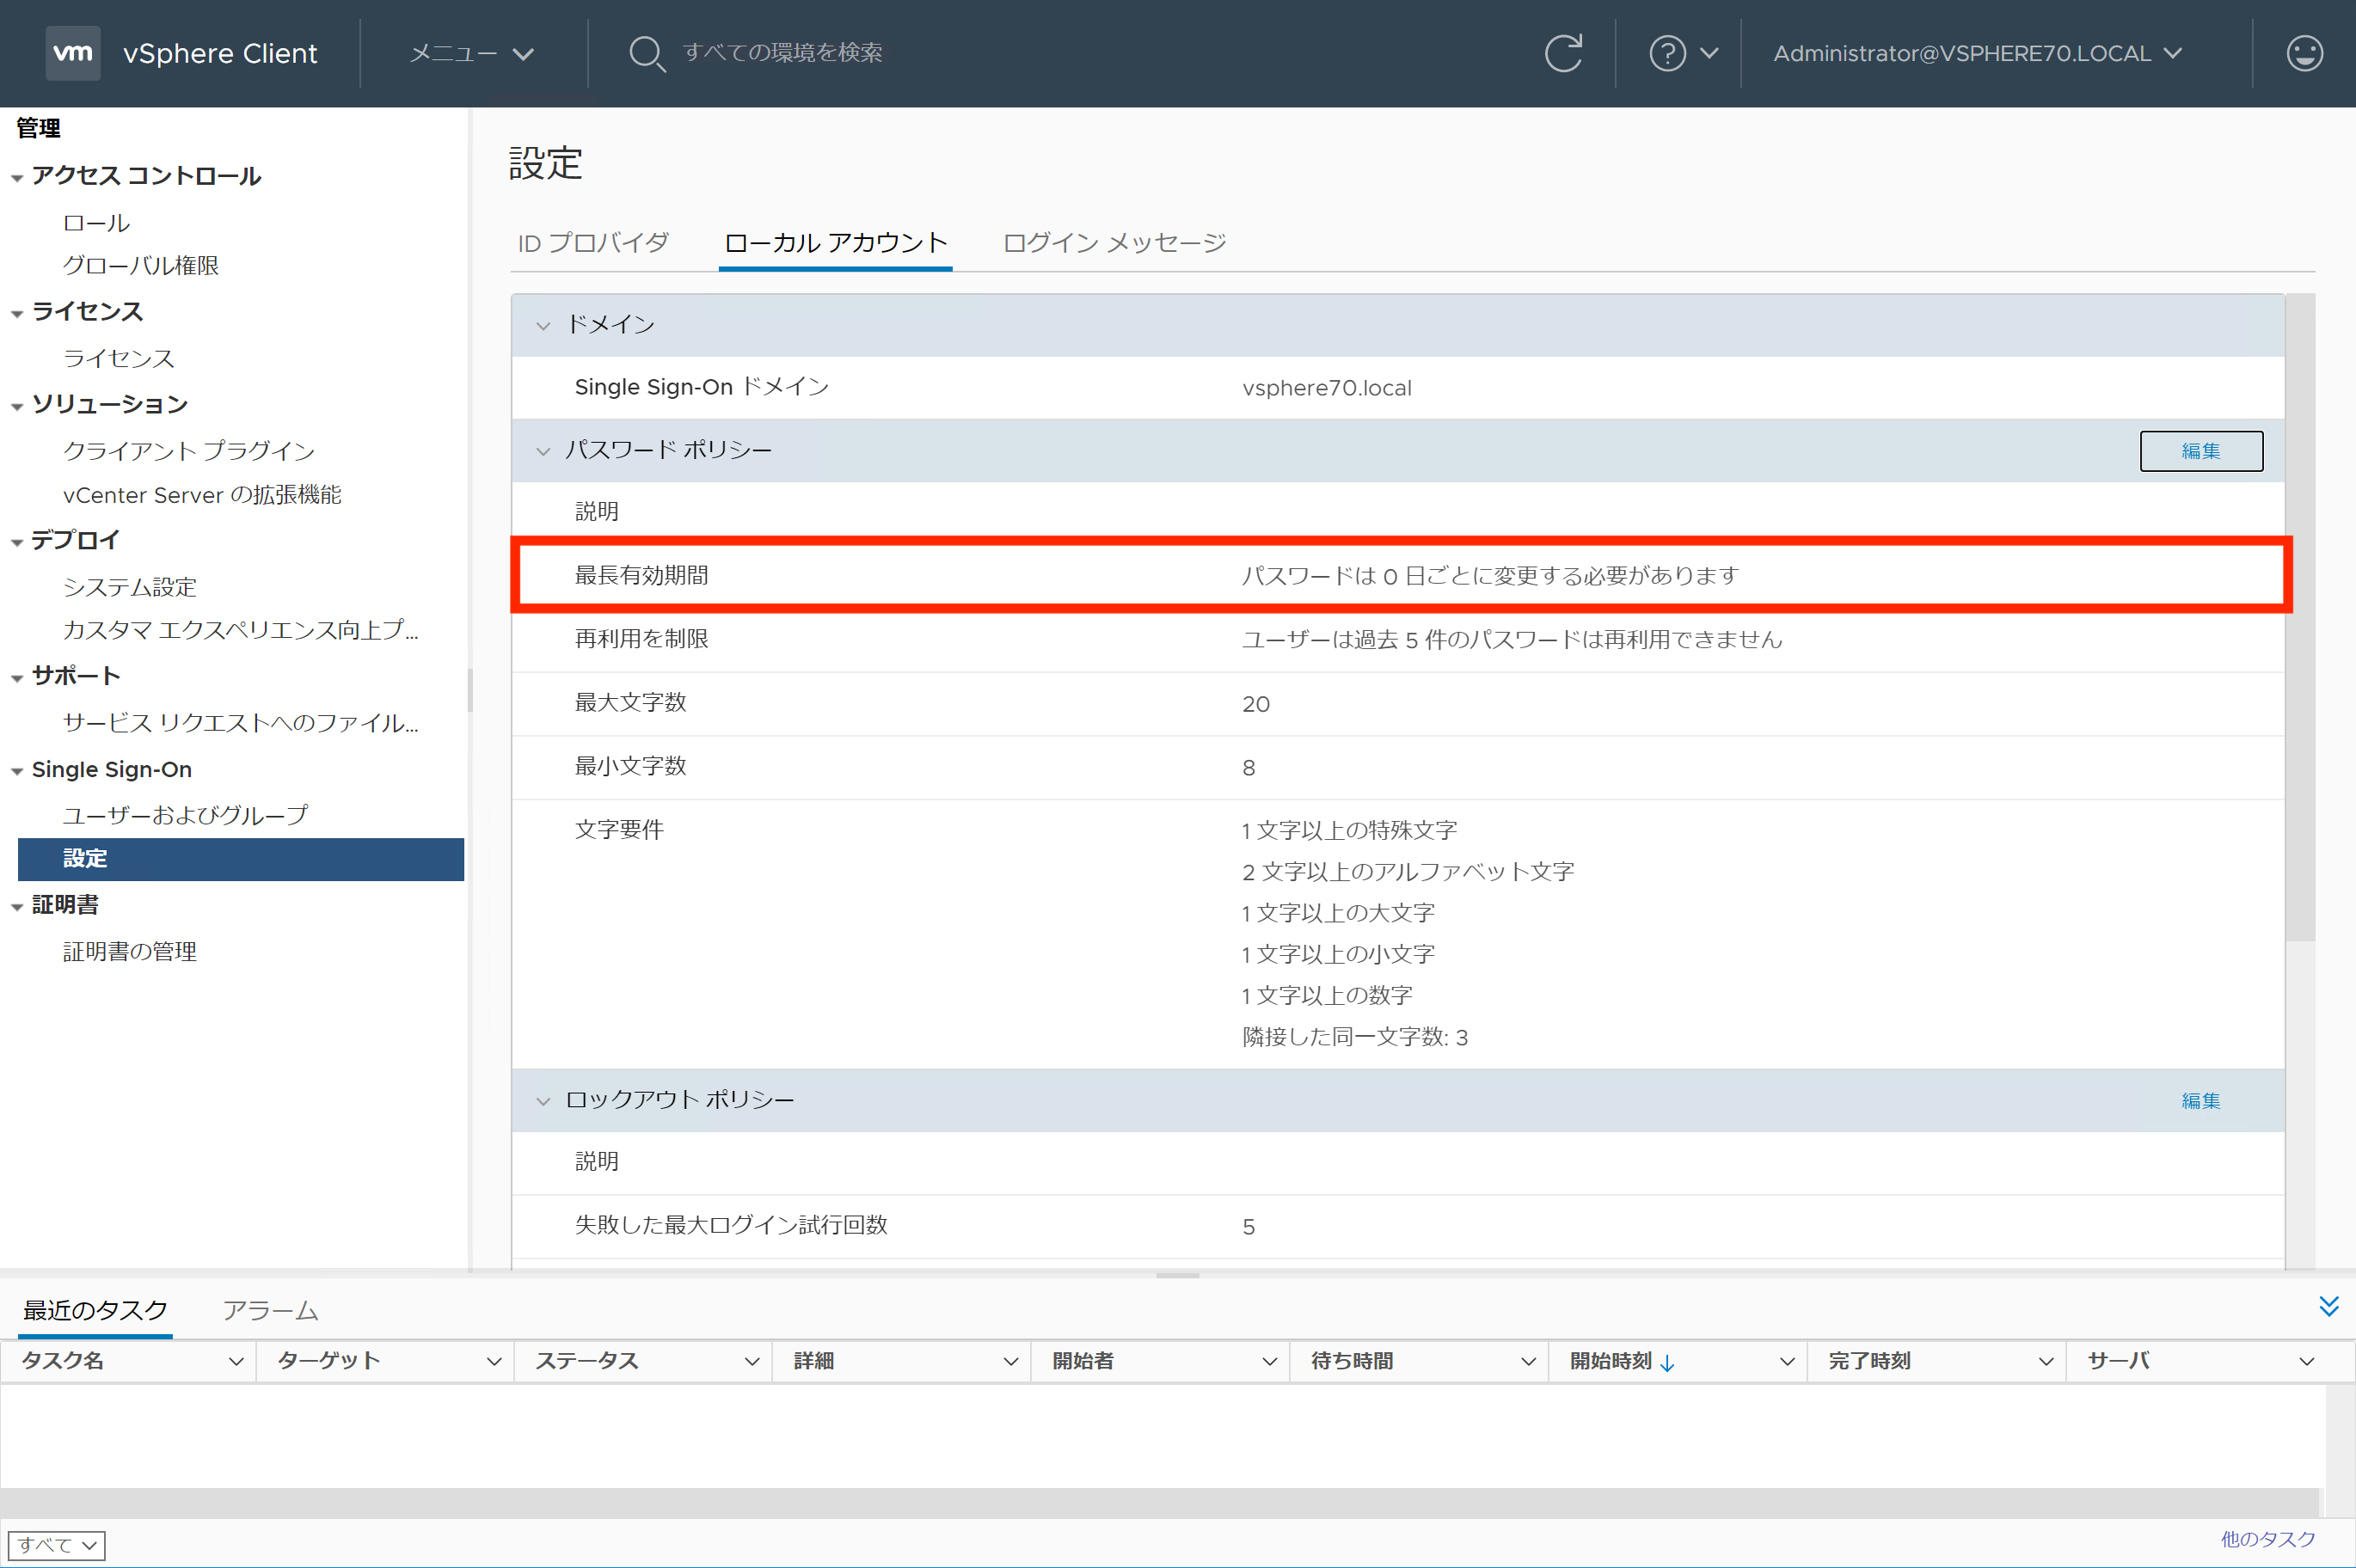Select the highlighted 設定 sidebar item

click(241, 859)
